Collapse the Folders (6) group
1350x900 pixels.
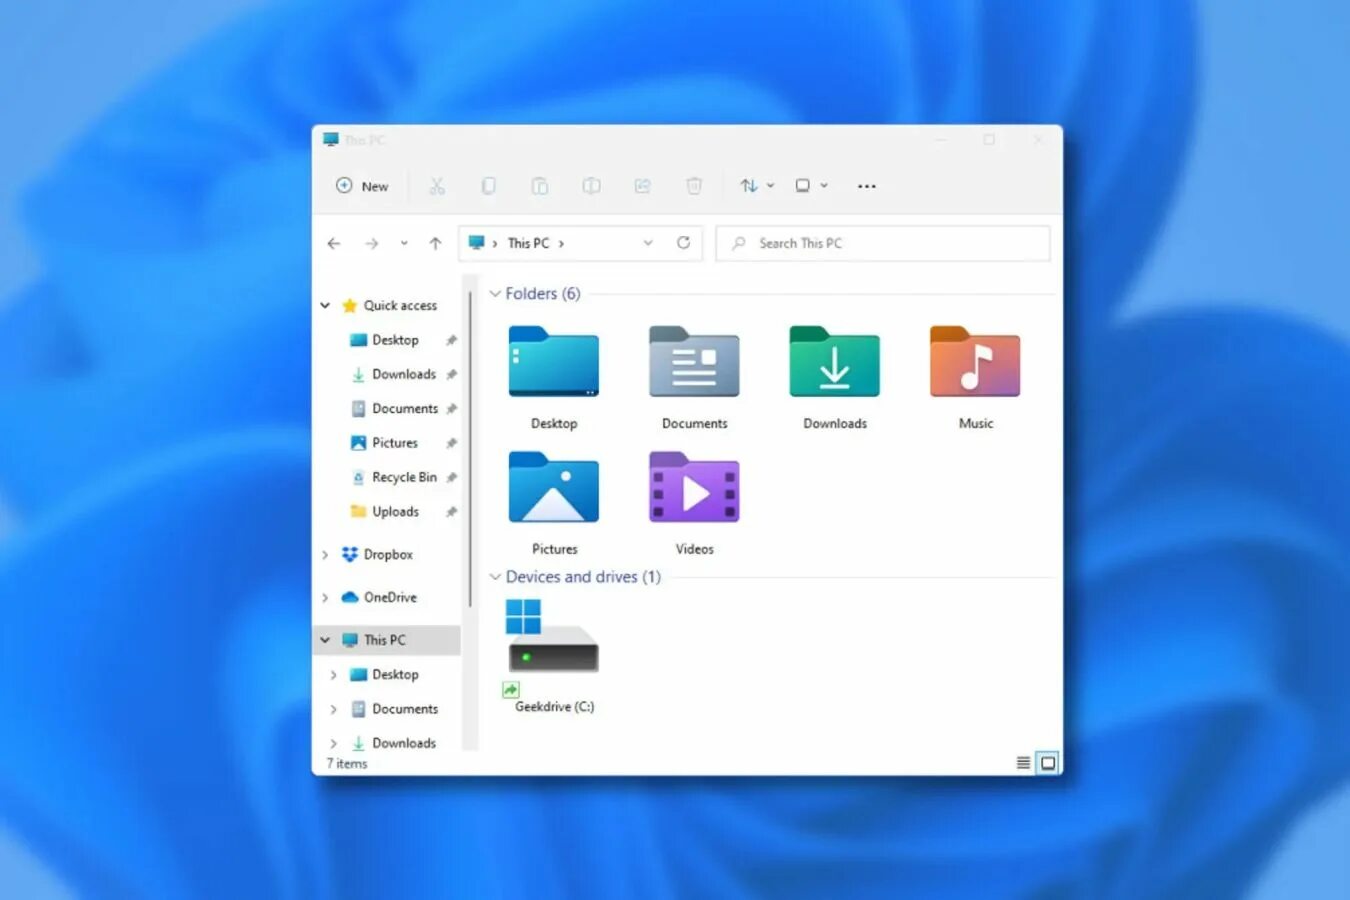click(x=495, y=294)
